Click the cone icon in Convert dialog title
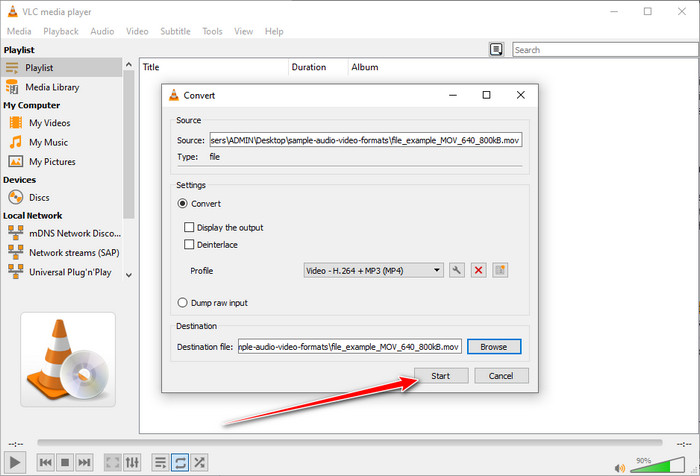The image size is (700, 476). pos(174,95)
